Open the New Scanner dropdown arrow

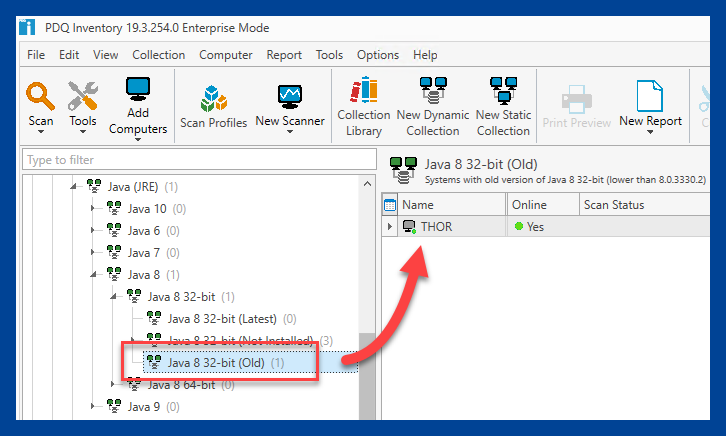click(x=290, y=132)
